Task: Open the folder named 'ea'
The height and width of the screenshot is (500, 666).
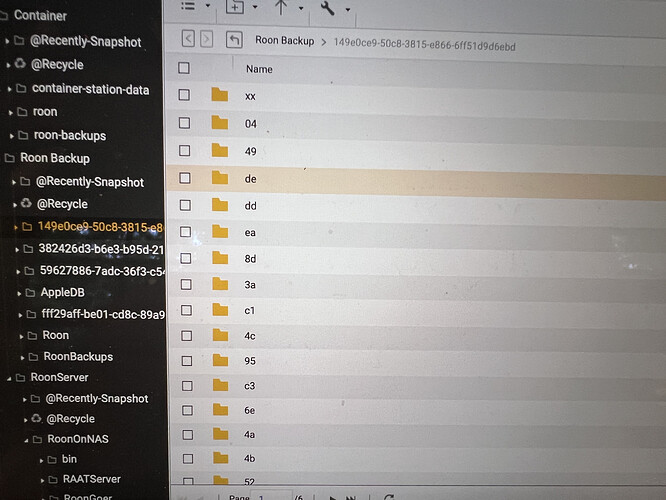Action: (250, 232)
